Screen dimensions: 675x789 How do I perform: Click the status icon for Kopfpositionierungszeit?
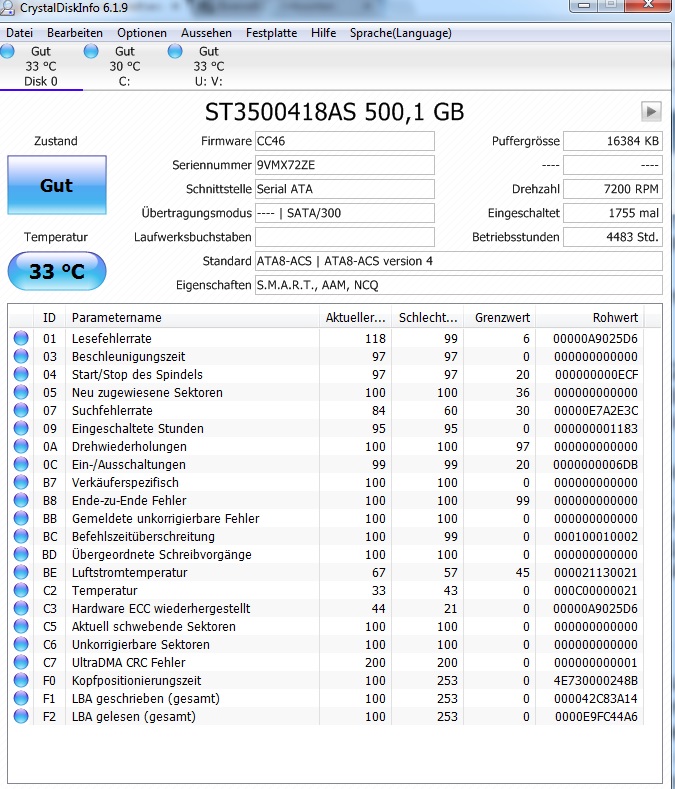(21, 680)
